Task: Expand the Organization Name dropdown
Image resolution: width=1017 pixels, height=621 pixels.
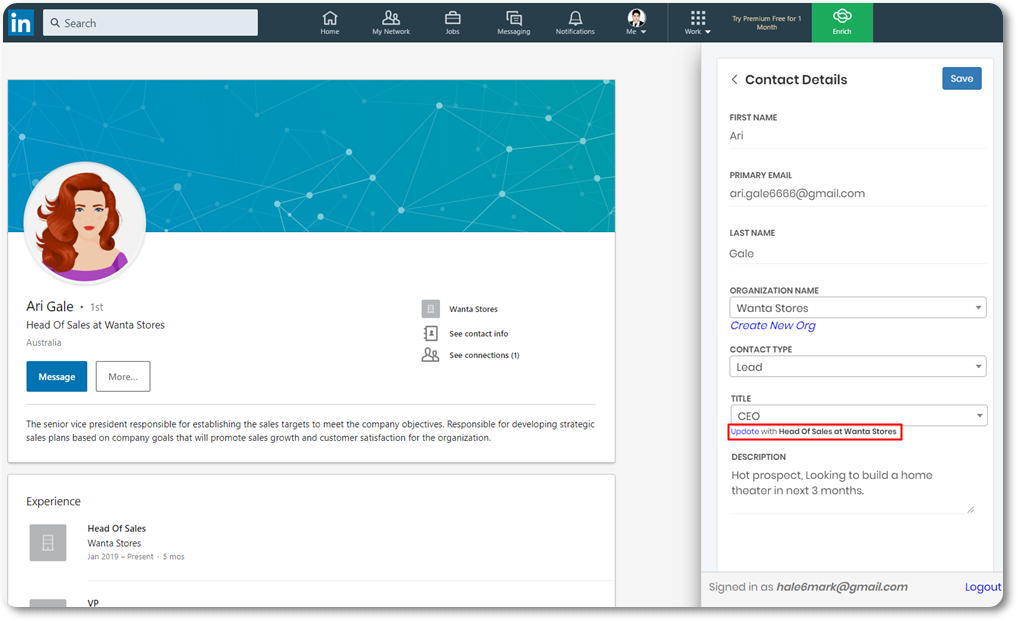Action: [977, 308]
